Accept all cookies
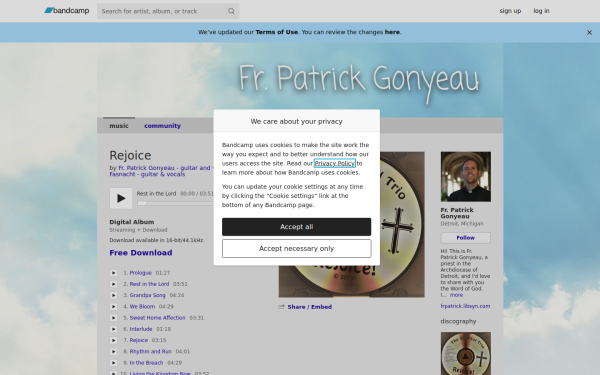 click(296, 227)
